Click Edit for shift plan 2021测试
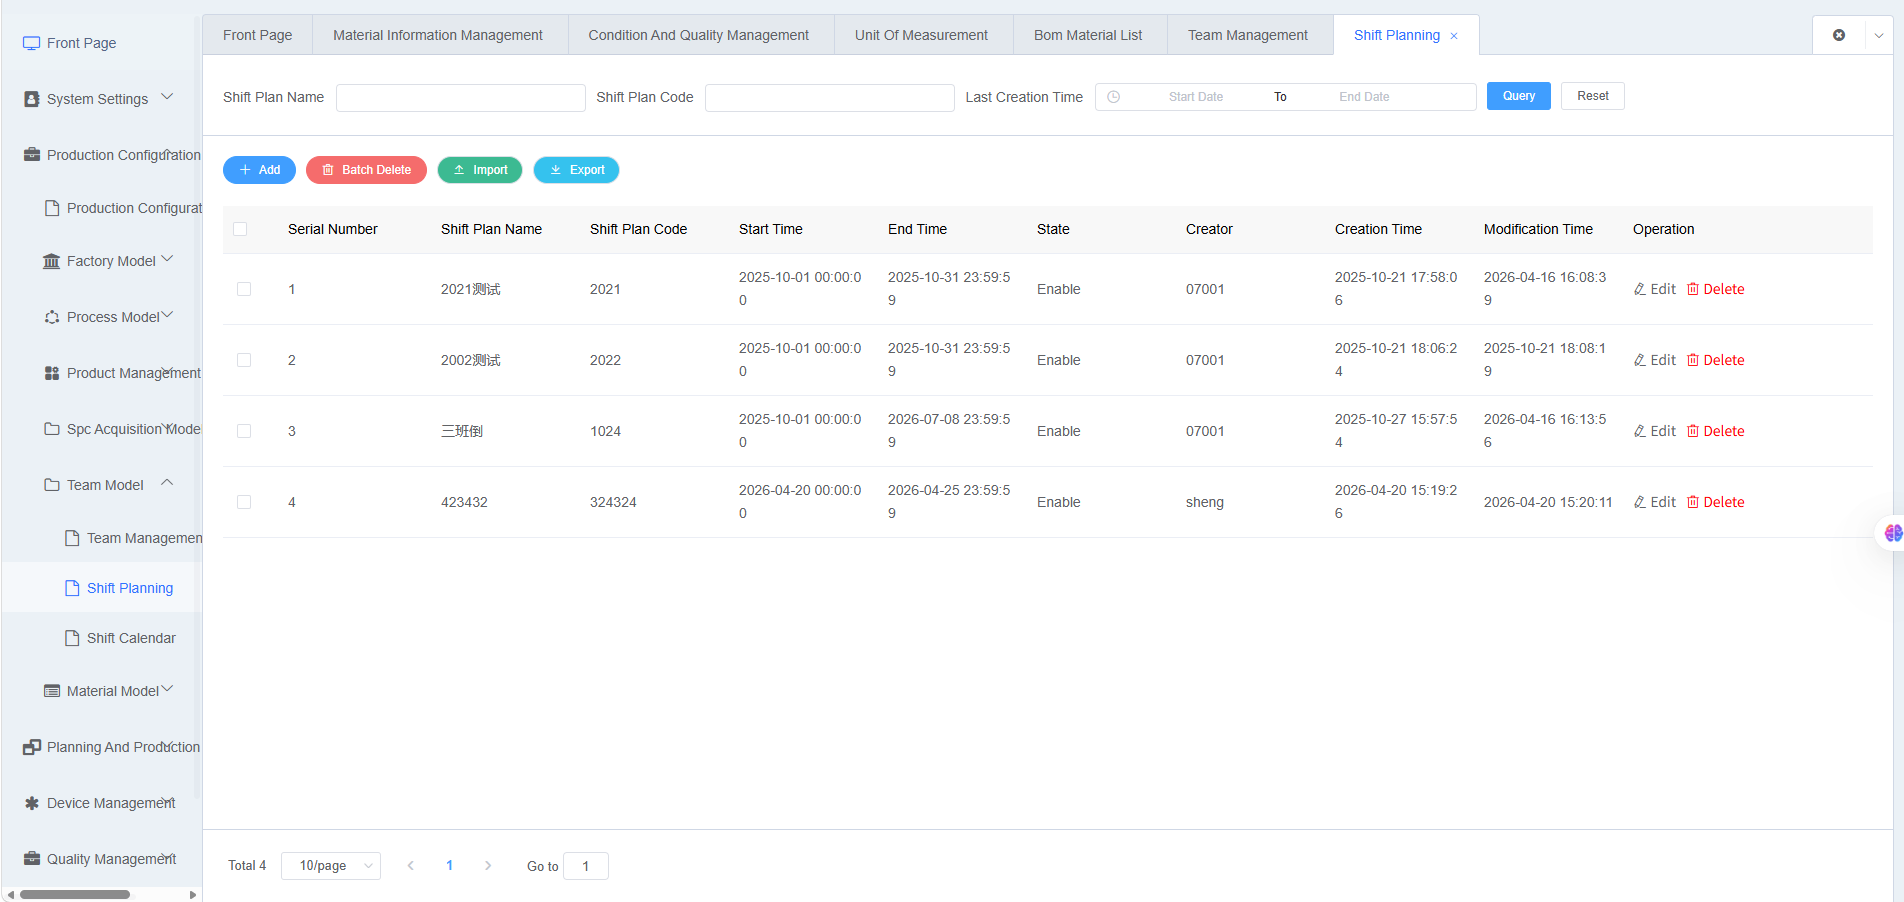 coord(1654,289)
